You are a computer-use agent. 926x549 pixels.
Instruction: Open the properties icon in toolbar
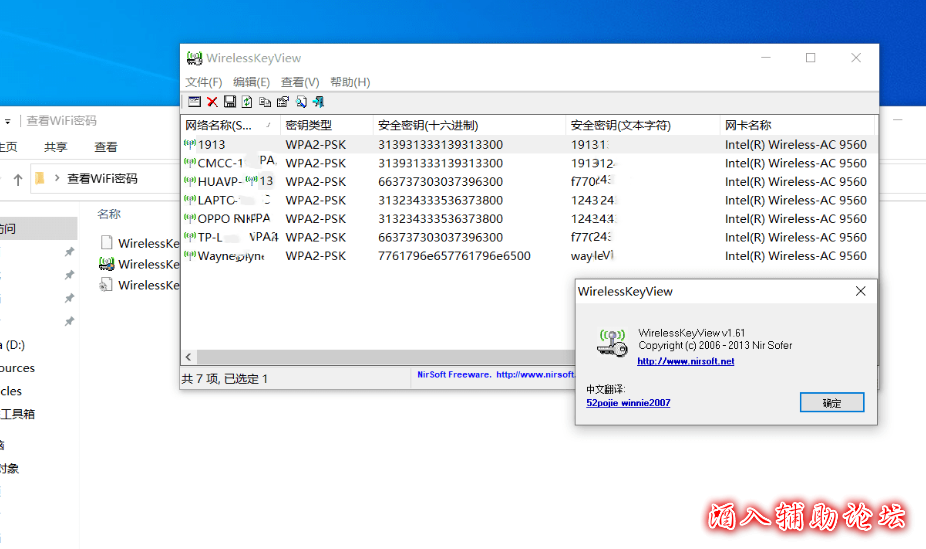[282, 102]
